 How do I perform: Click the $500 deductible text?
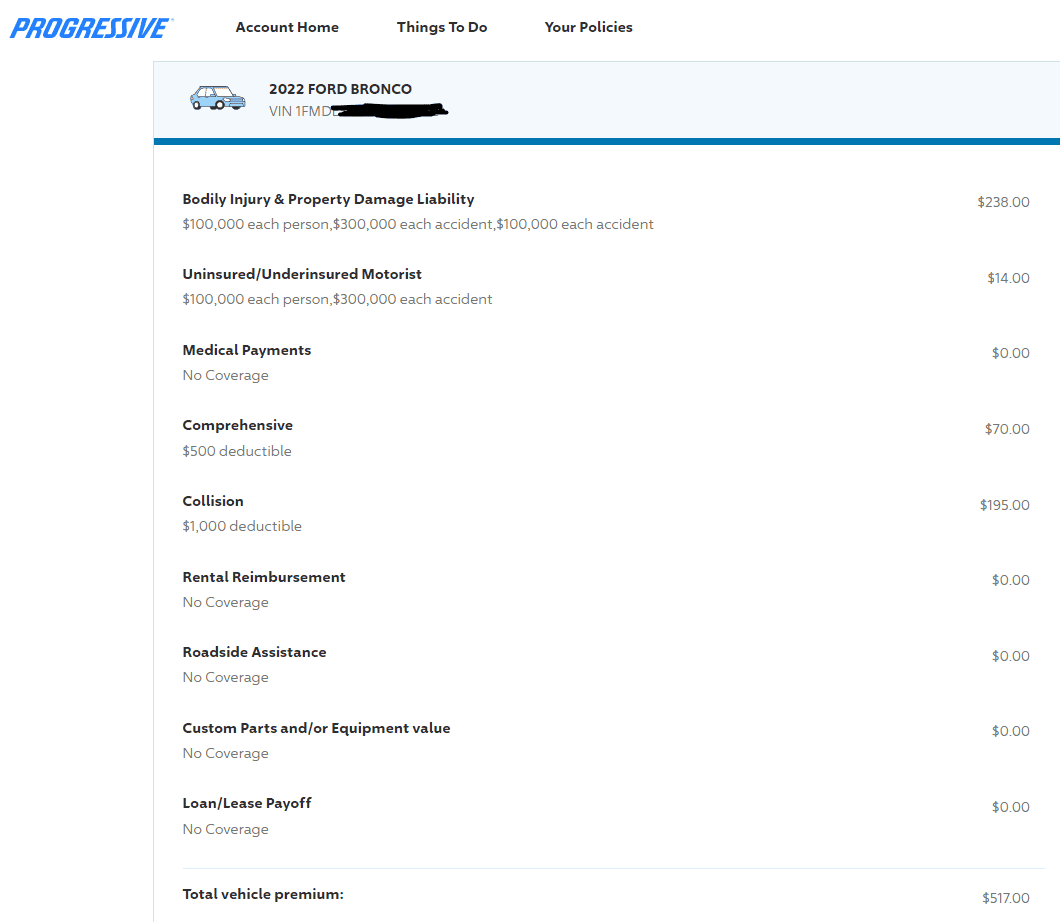click(237, 451)
